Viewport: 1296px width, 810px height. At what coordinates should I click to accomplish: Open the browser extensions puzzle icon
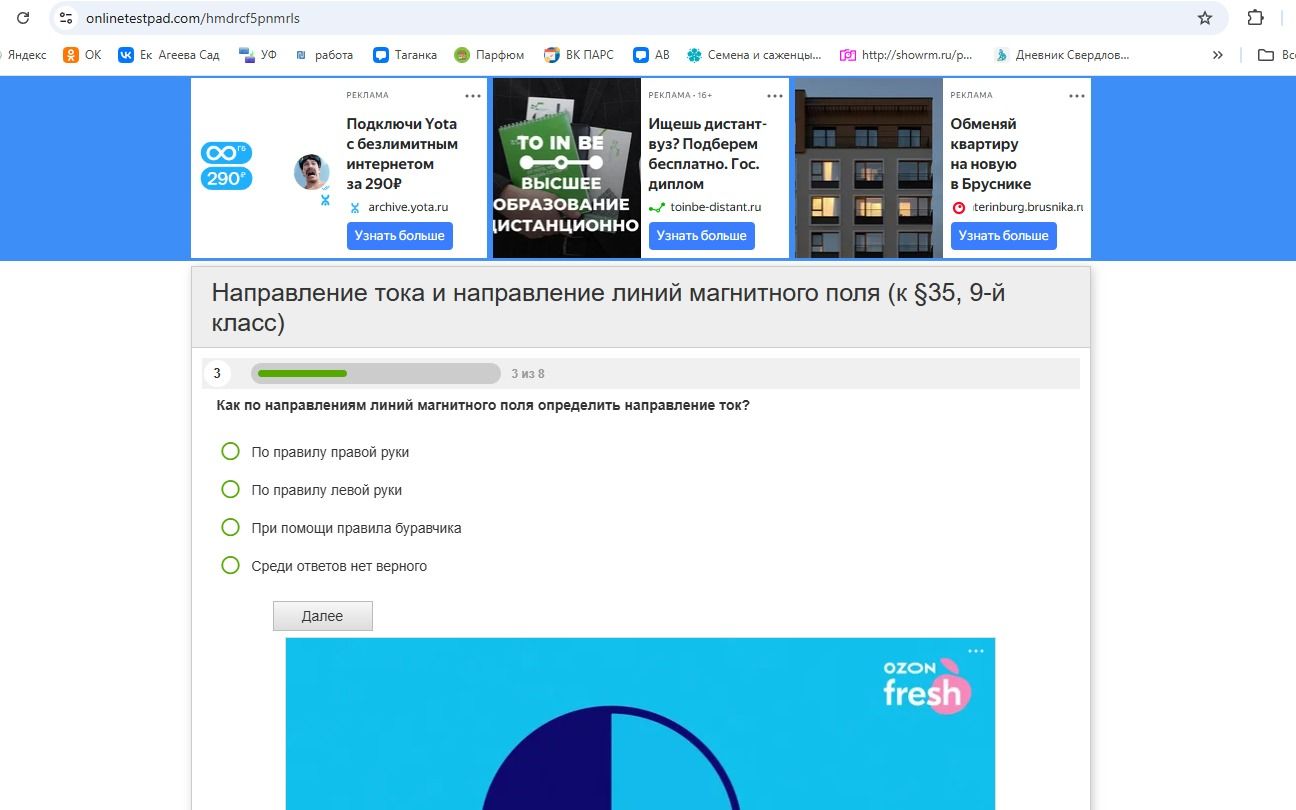1255,18
